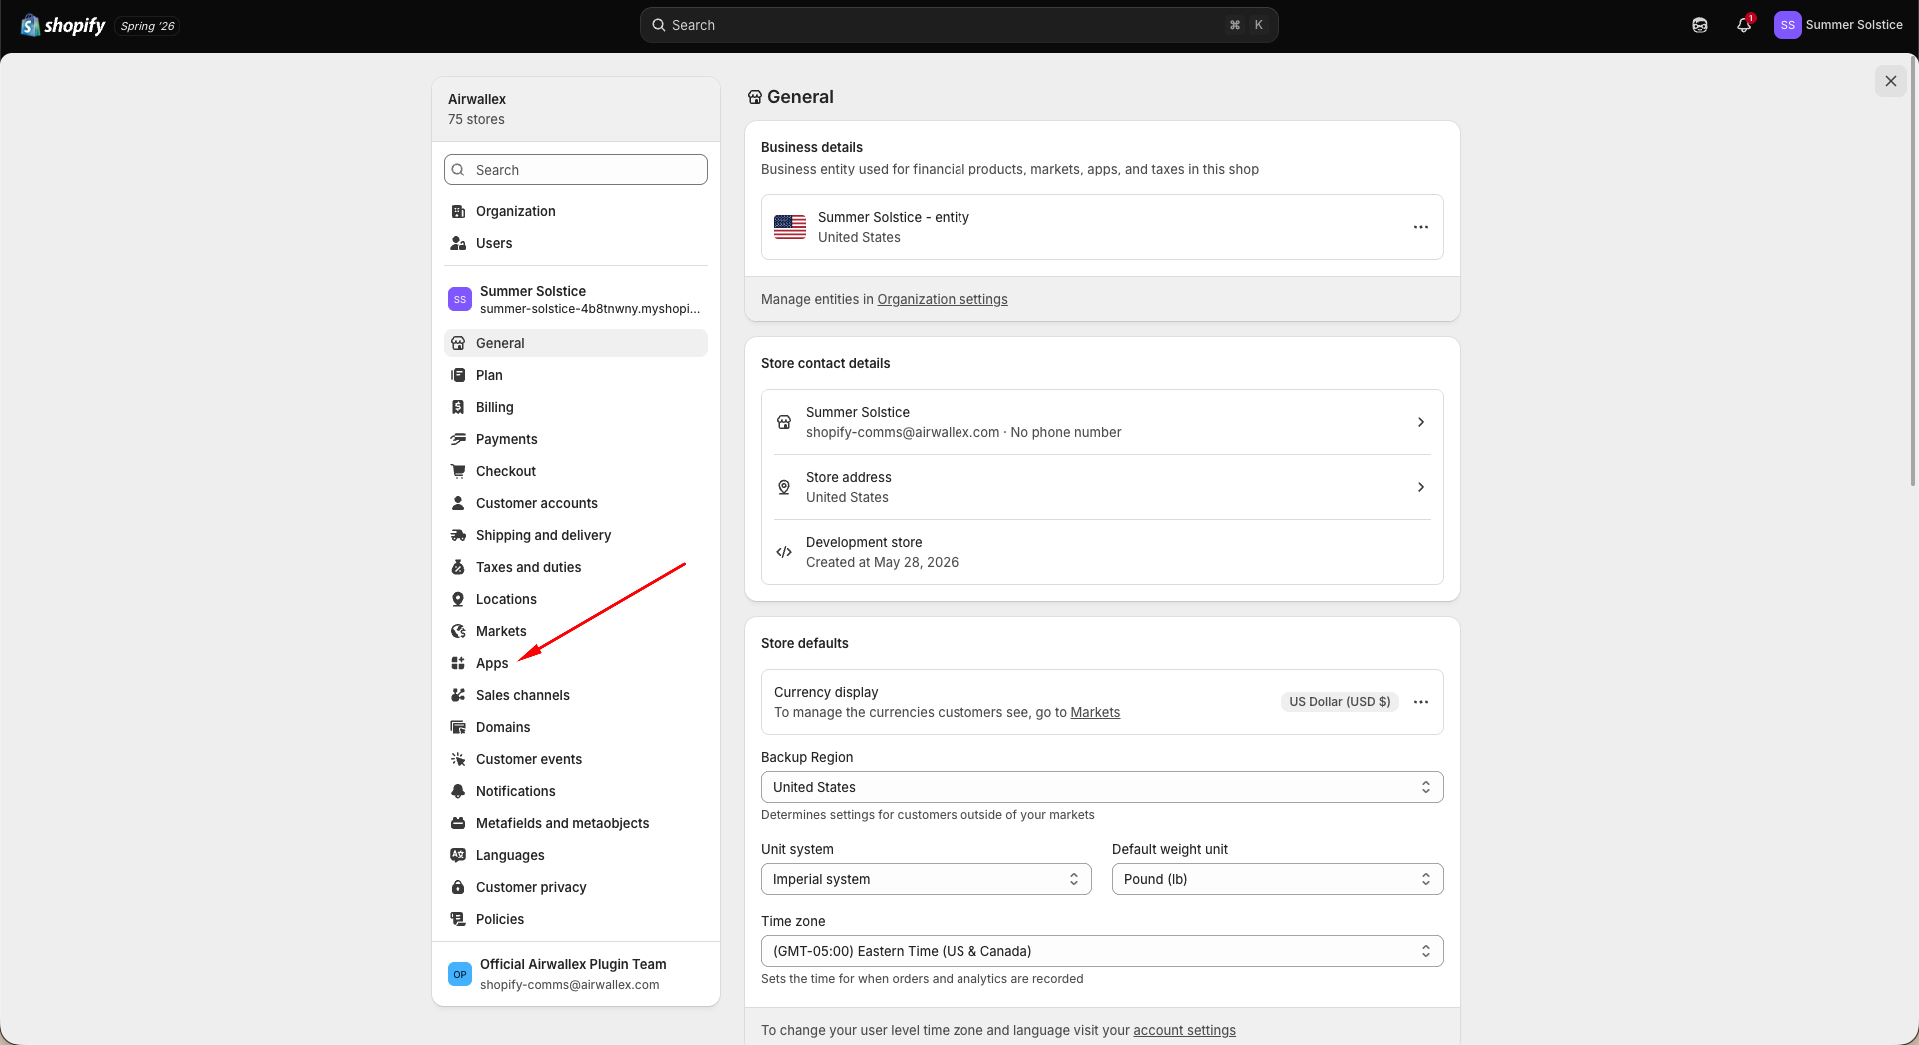Screen dimensions: 1919x1045
Task: Click the settings sidebar Search field
Action: pyautogui.click(x=576, y=170)
